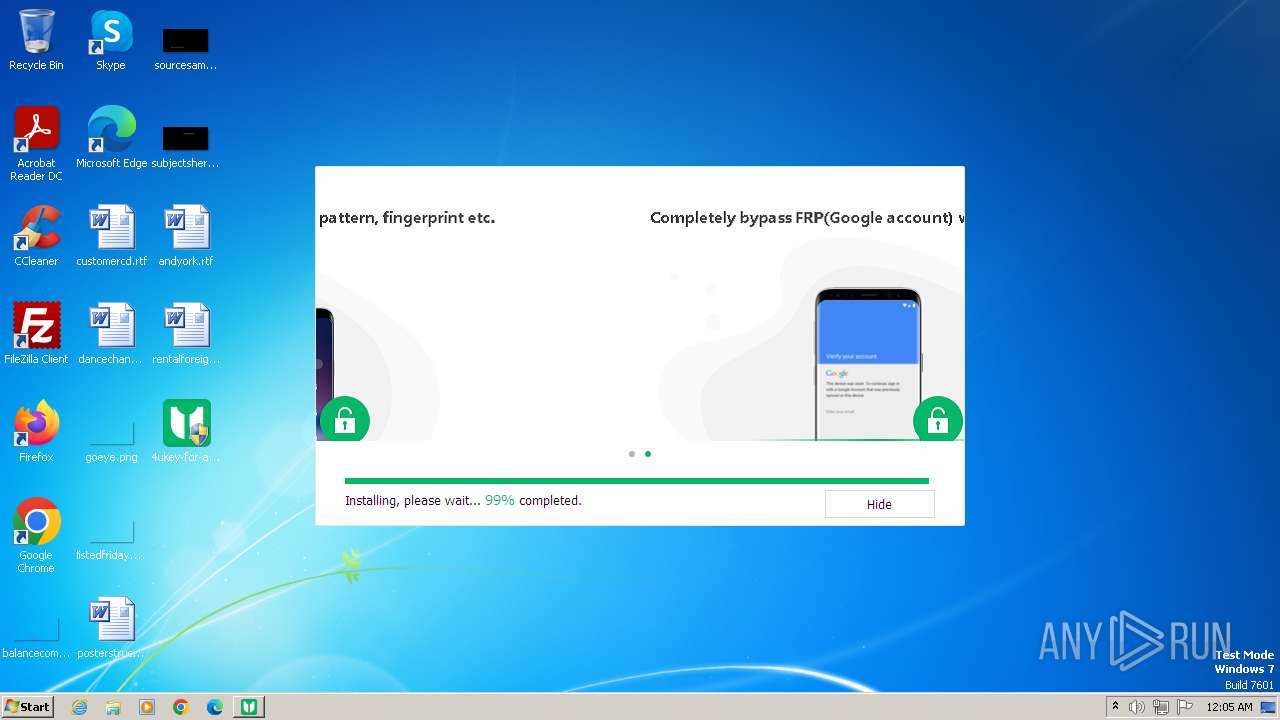
Task: Open Internet Explorer from taskbar
Action: (79, 707)
